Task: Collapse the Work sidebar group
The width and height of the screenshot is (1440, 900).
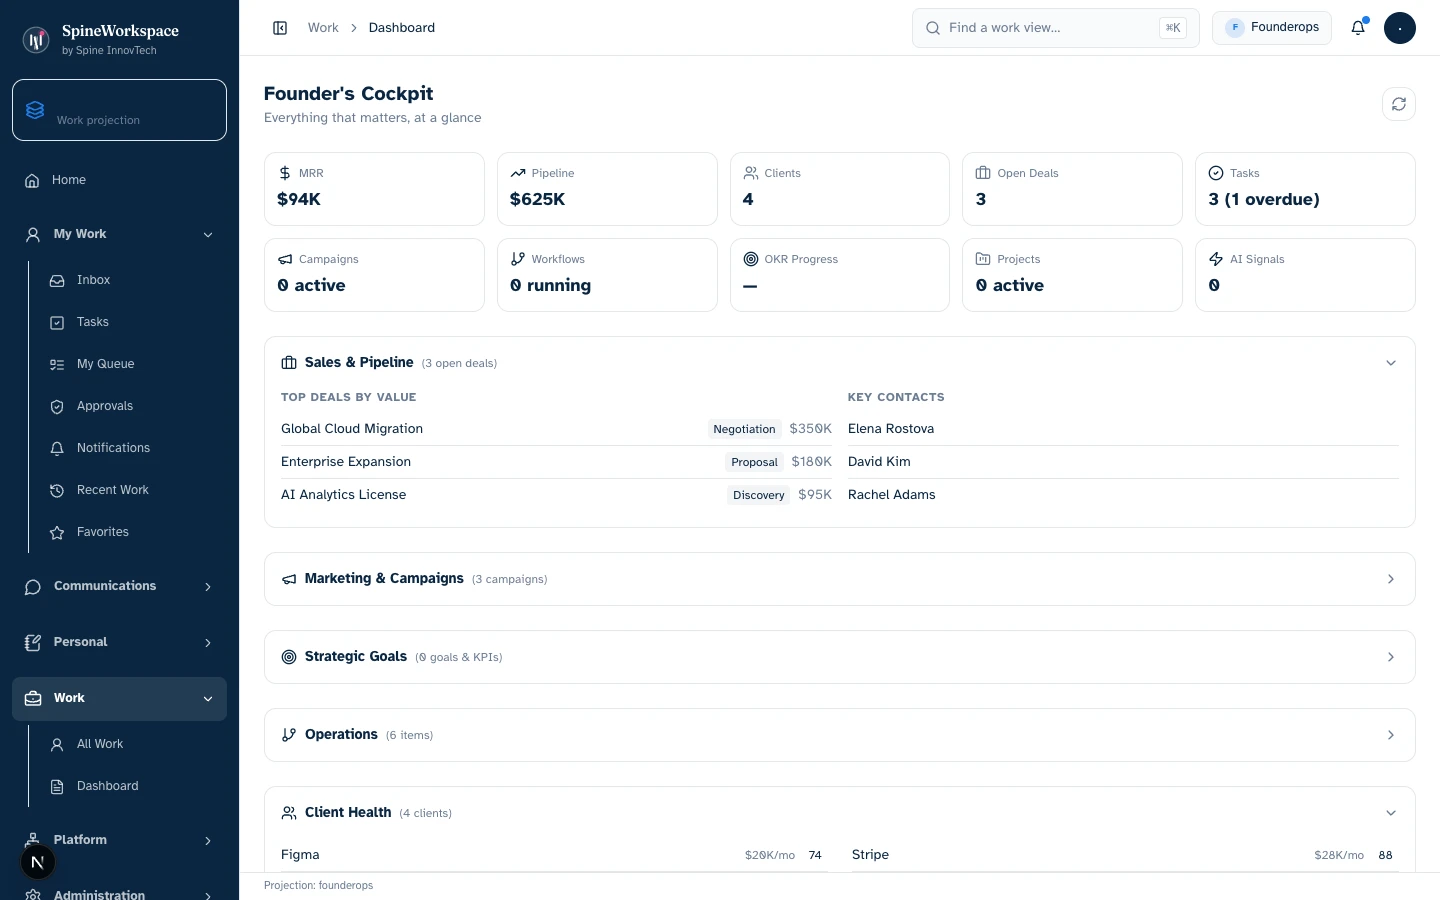Action: click(119, 698)
